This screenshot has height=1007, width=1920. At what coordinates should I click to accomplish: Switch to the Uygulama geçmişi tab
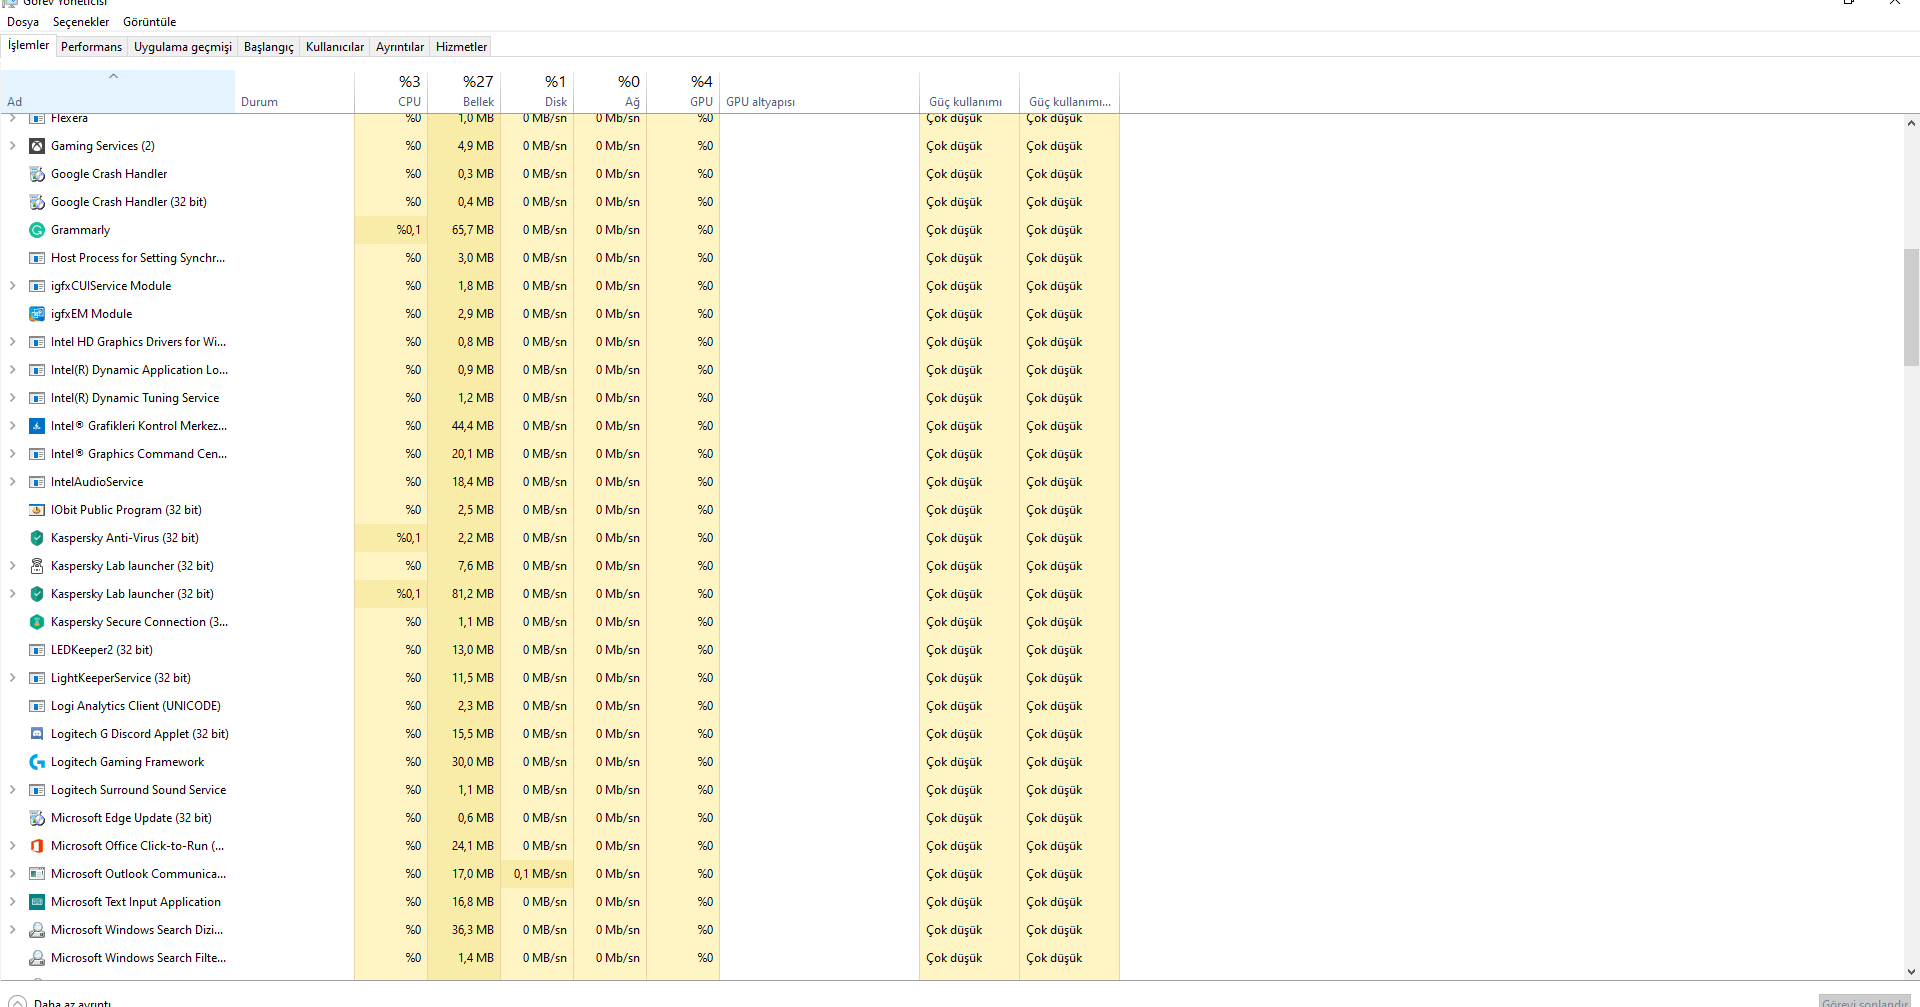[183, 47]
